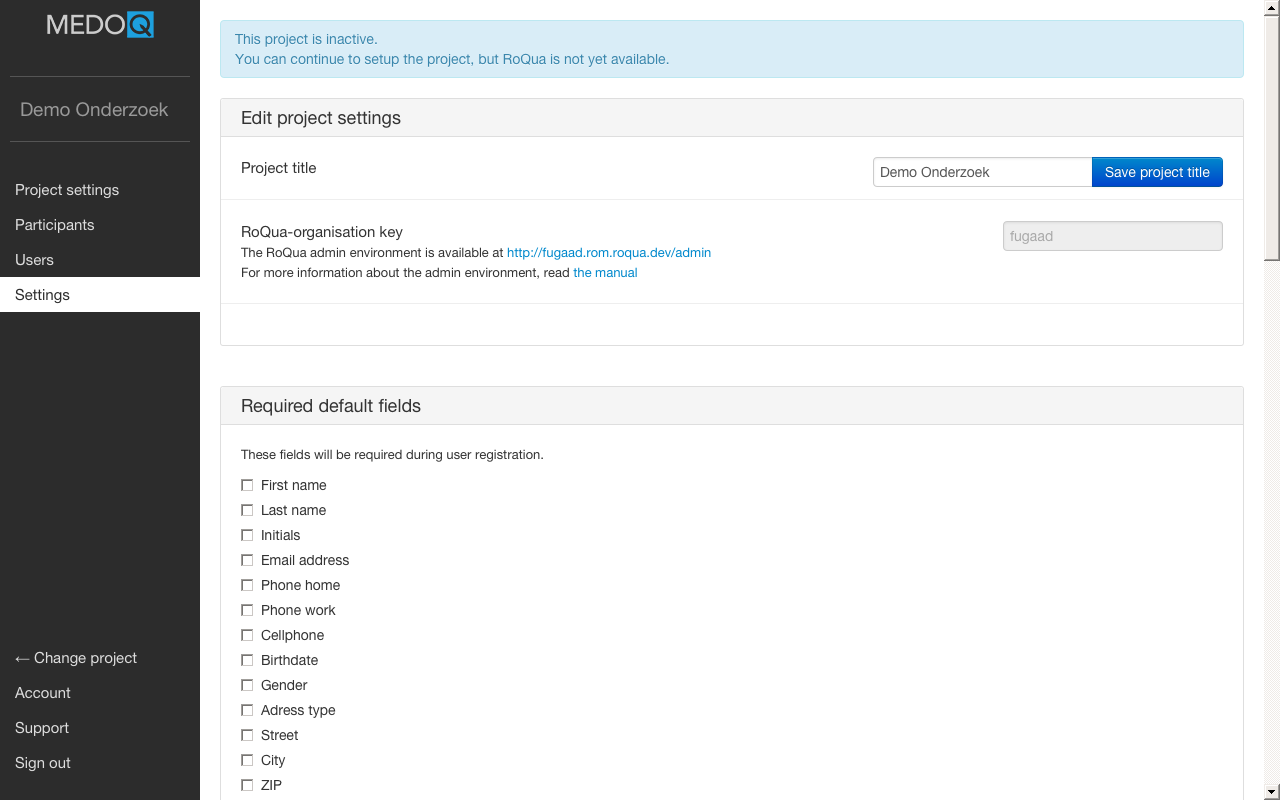This screenshot has width=1280, height=800.
Task: Open the Account page
Action: (43, 693)
